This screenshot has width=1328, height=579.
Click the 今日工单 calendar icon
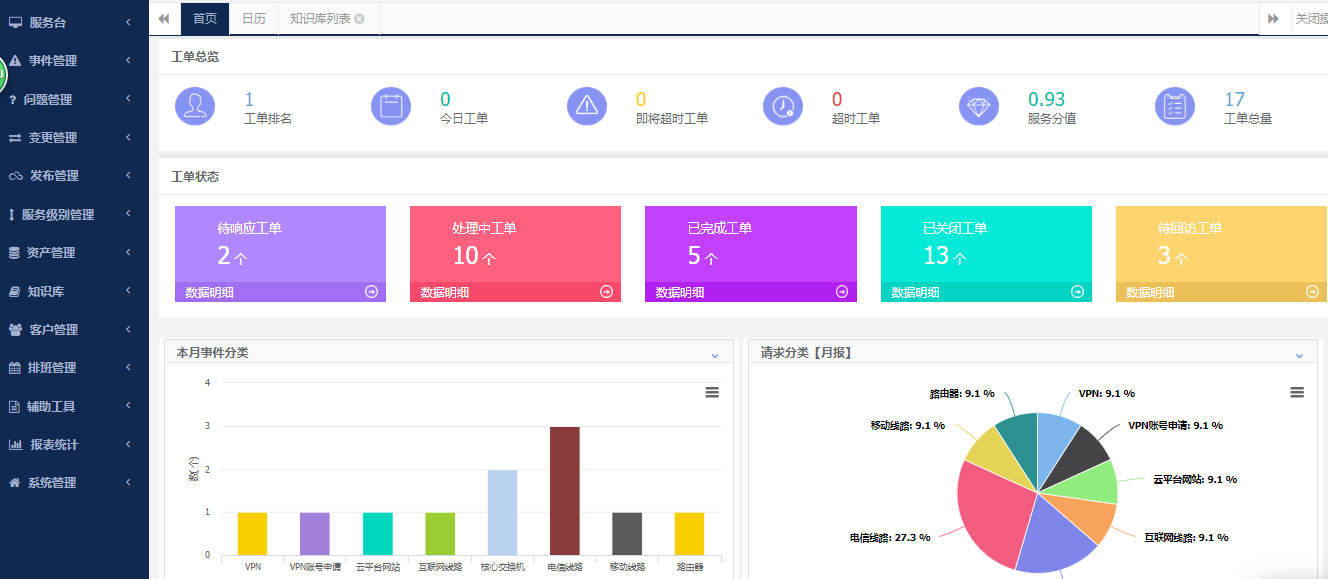point(391,106)
